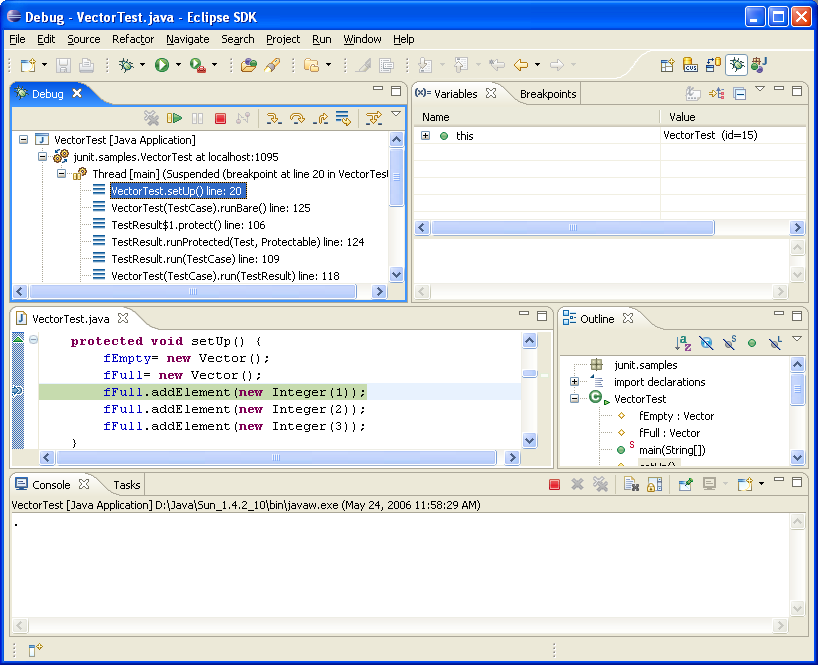Open the Run launch history dropdown arrow
The height and width of the screenshot is (665, 818).
(x=178, y=65)
